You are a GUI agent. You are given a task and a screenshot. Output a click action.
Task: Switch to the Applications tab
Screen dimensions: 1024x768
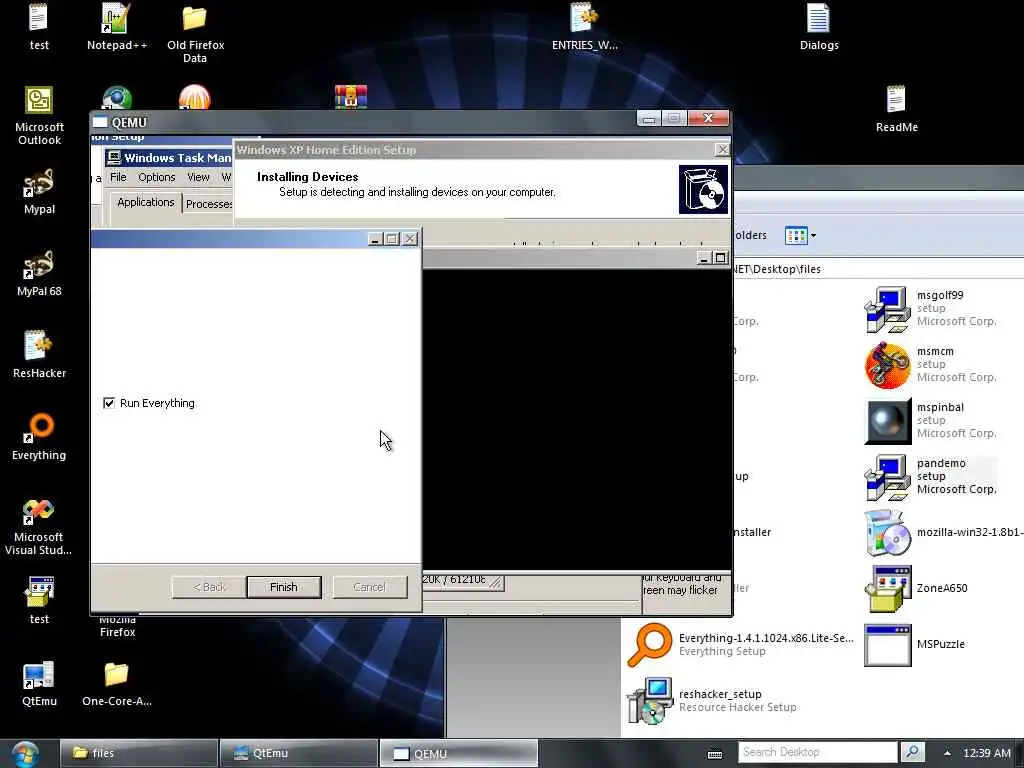click(146, 202)
